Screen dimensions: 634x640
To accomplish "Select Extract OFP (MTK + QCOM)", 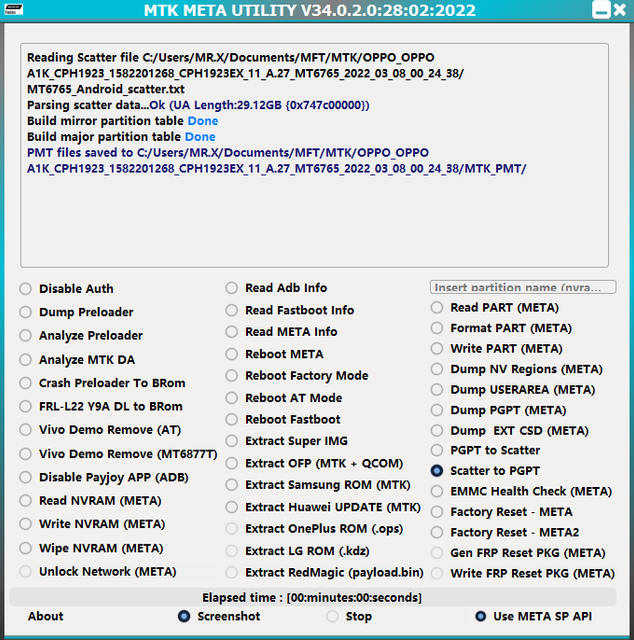I will [231, 463].
